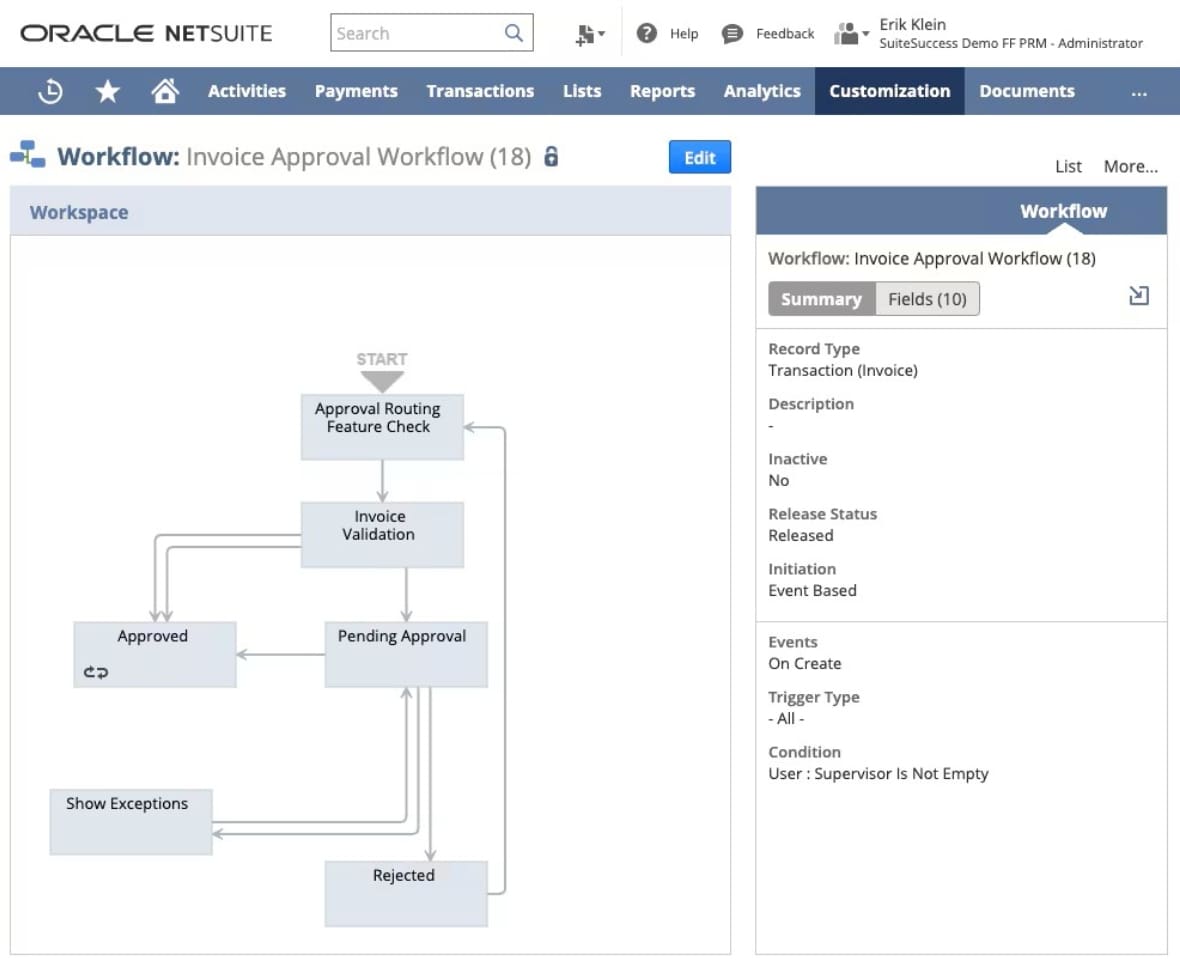Open the Transactions menu
The image size is (1180, 969).
[x=480, y=91]
